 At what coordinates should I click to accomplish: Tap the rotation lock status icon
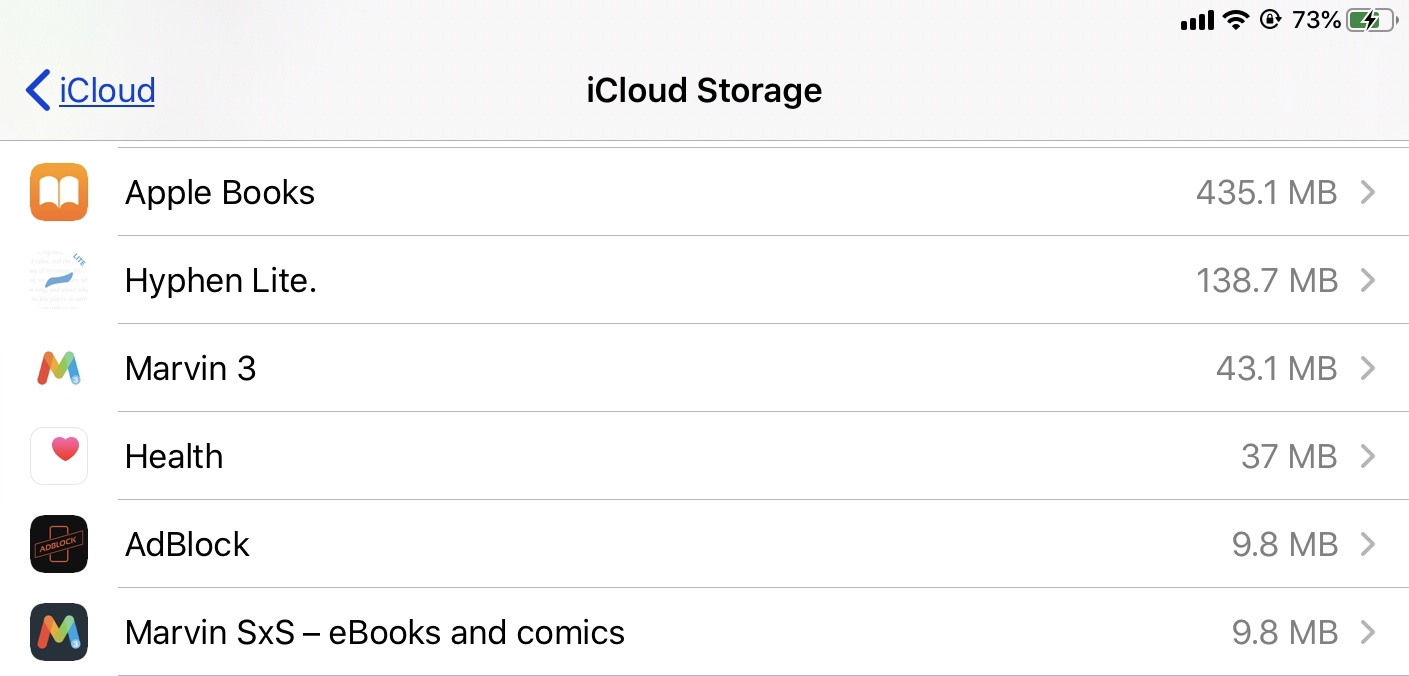(x=1270, y=20)
